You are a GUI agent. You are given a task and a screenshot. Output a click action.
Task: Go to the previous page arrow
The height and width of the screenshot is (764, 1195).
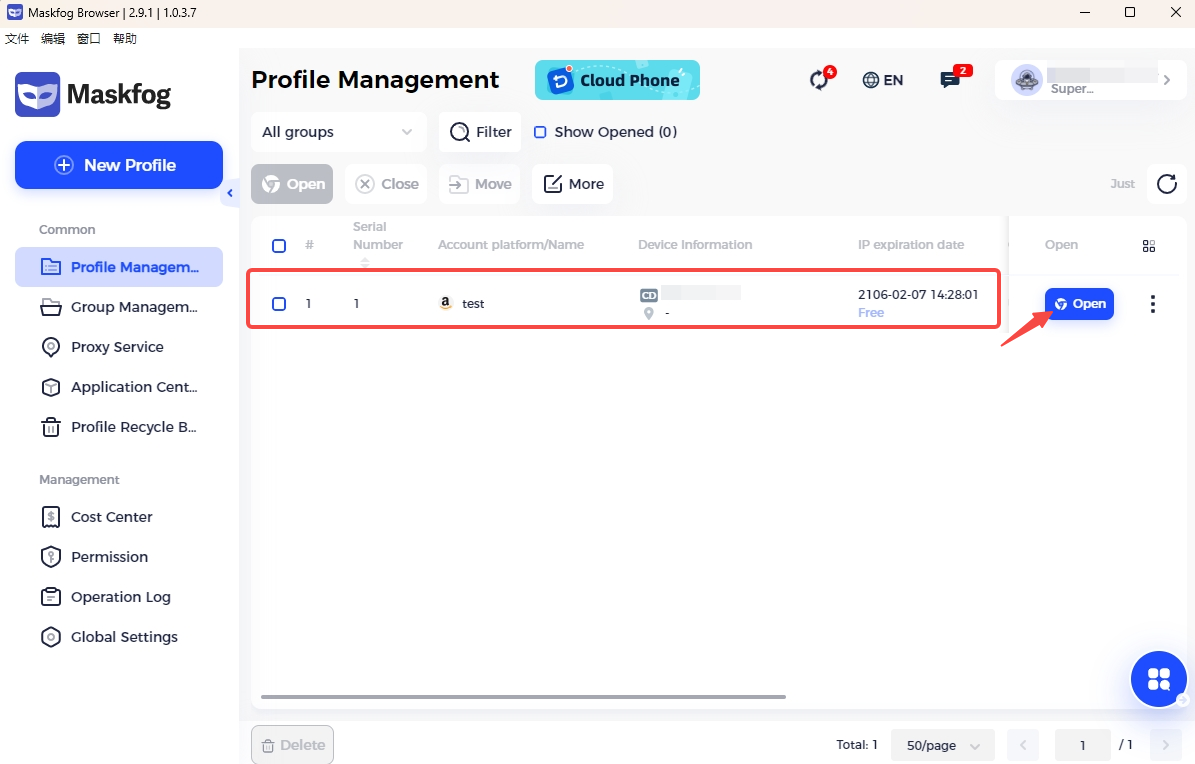1023,745
